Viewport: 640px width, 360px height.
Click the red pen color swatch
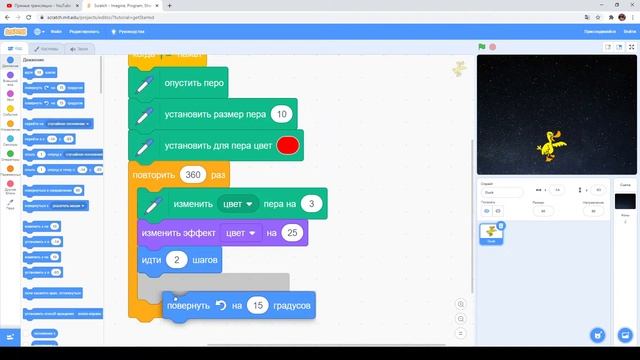click(x=288, y=145)
